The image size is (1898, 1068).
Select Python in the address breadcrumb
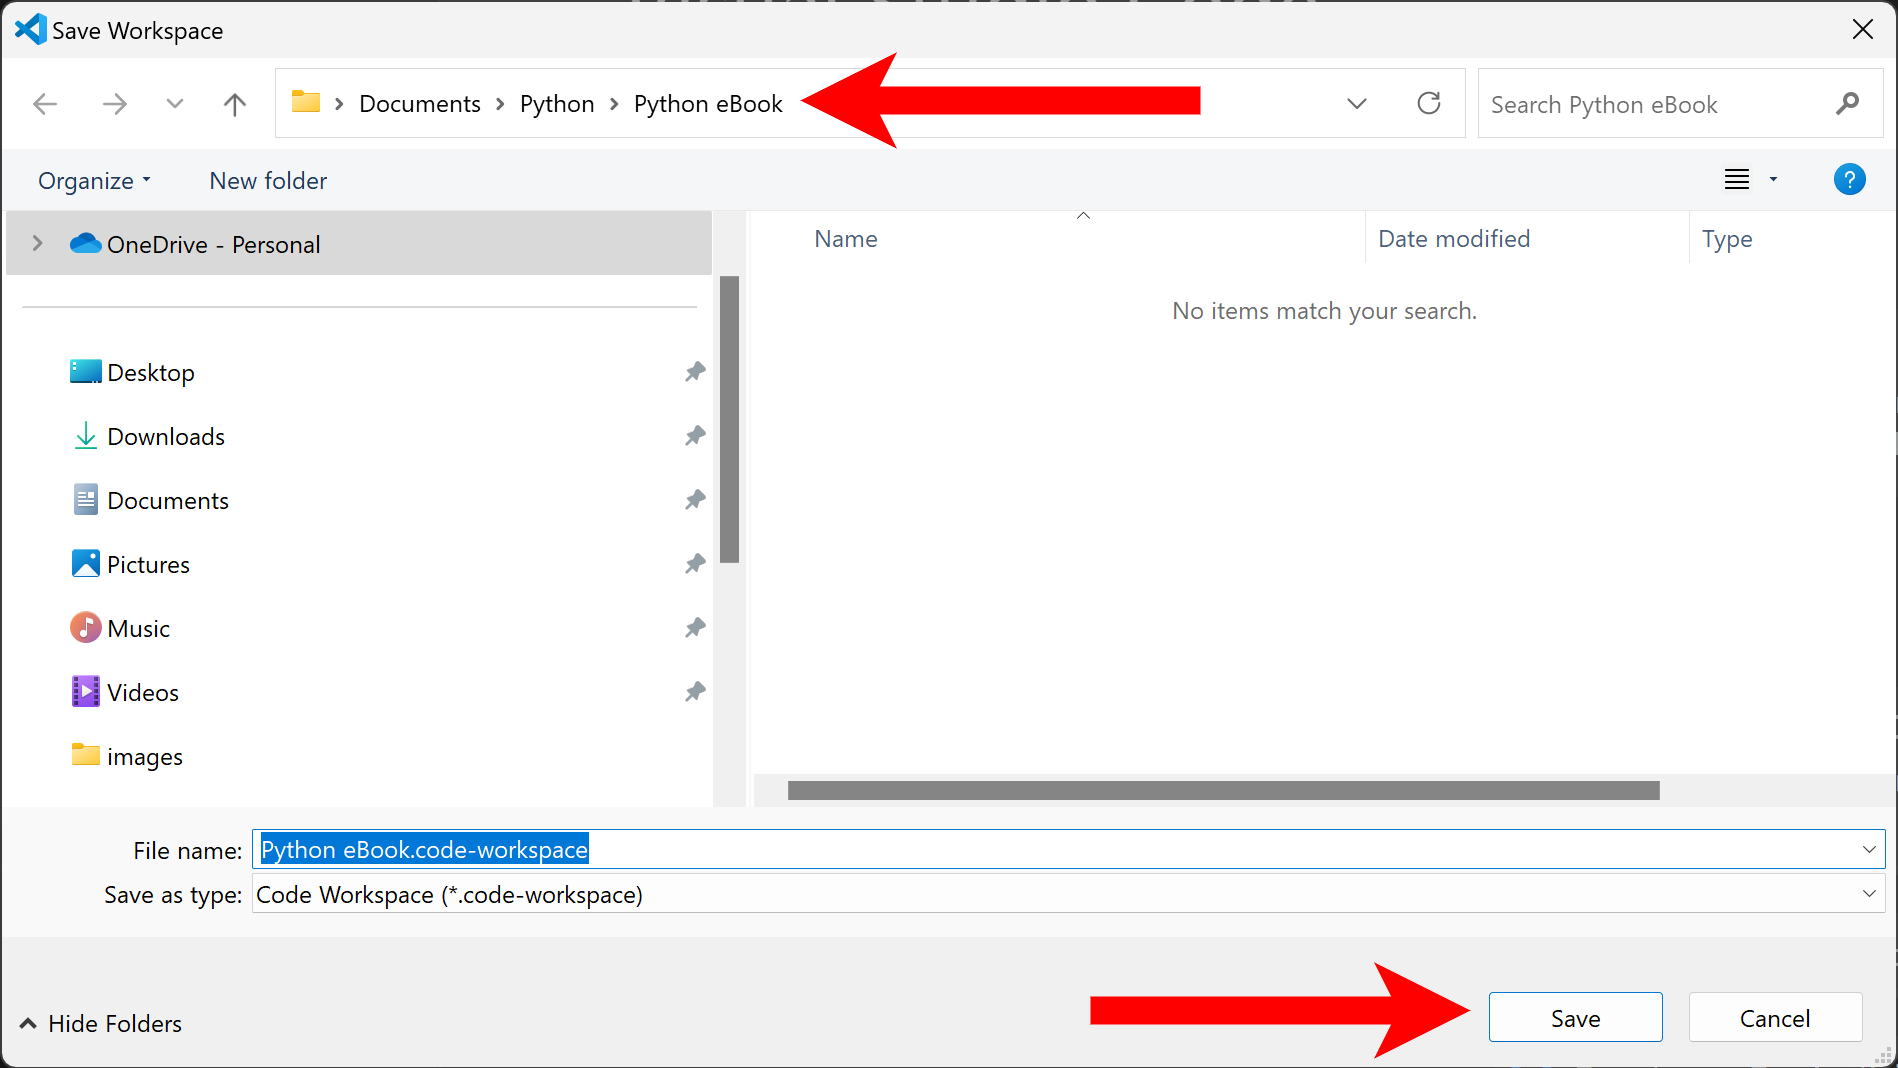click(x=557, y=104)
